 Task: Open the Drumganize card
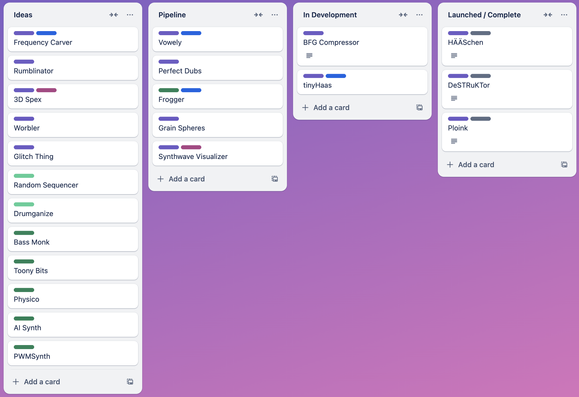pos(73,210)
